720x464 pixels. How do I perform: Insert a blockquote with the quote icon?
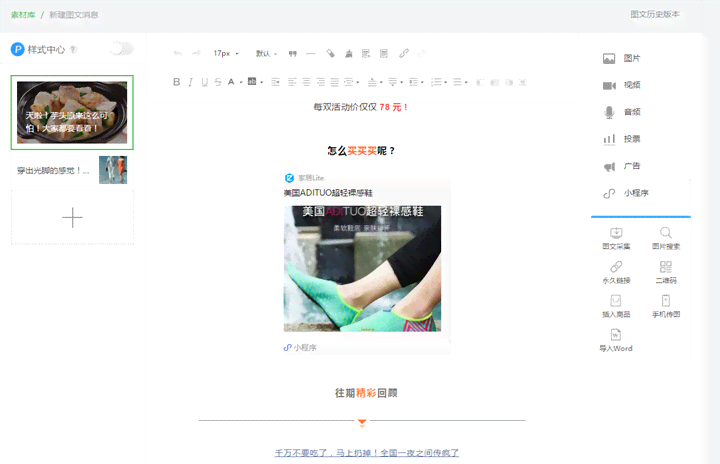click(x=292, y=54)
